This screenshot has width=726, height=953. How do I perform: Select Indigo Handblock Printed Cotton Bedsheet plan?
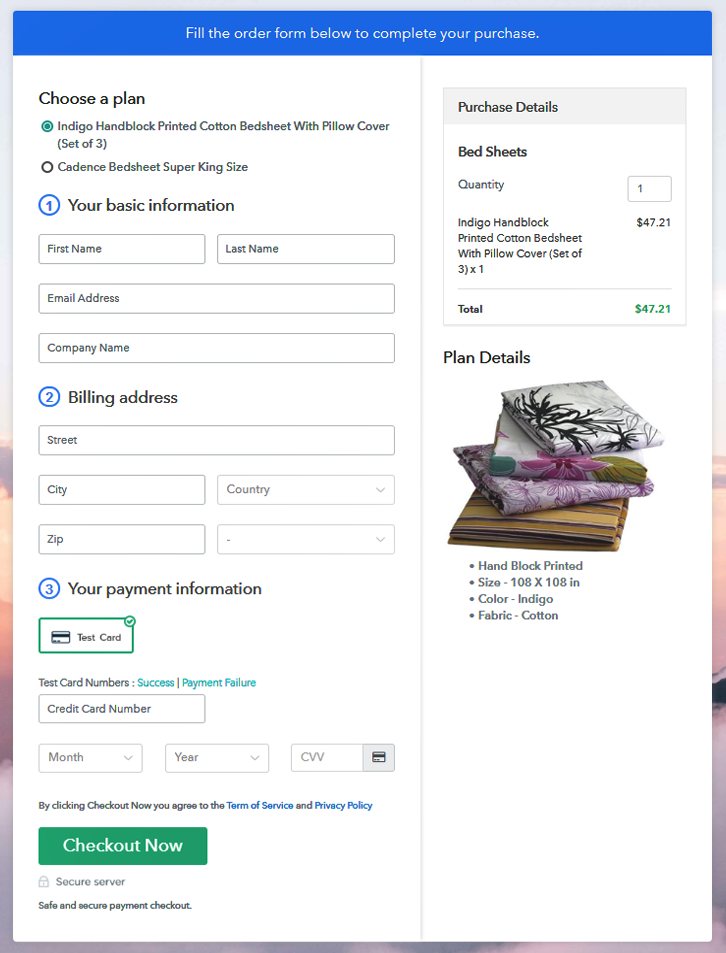[x=47, y=127]
